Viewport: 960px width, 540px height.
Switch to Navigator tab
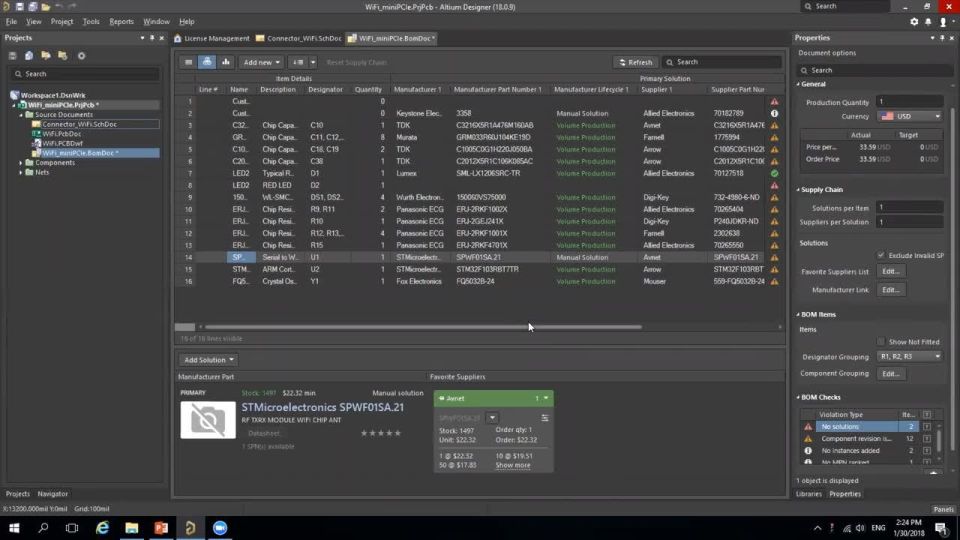(x=53, y=494)
